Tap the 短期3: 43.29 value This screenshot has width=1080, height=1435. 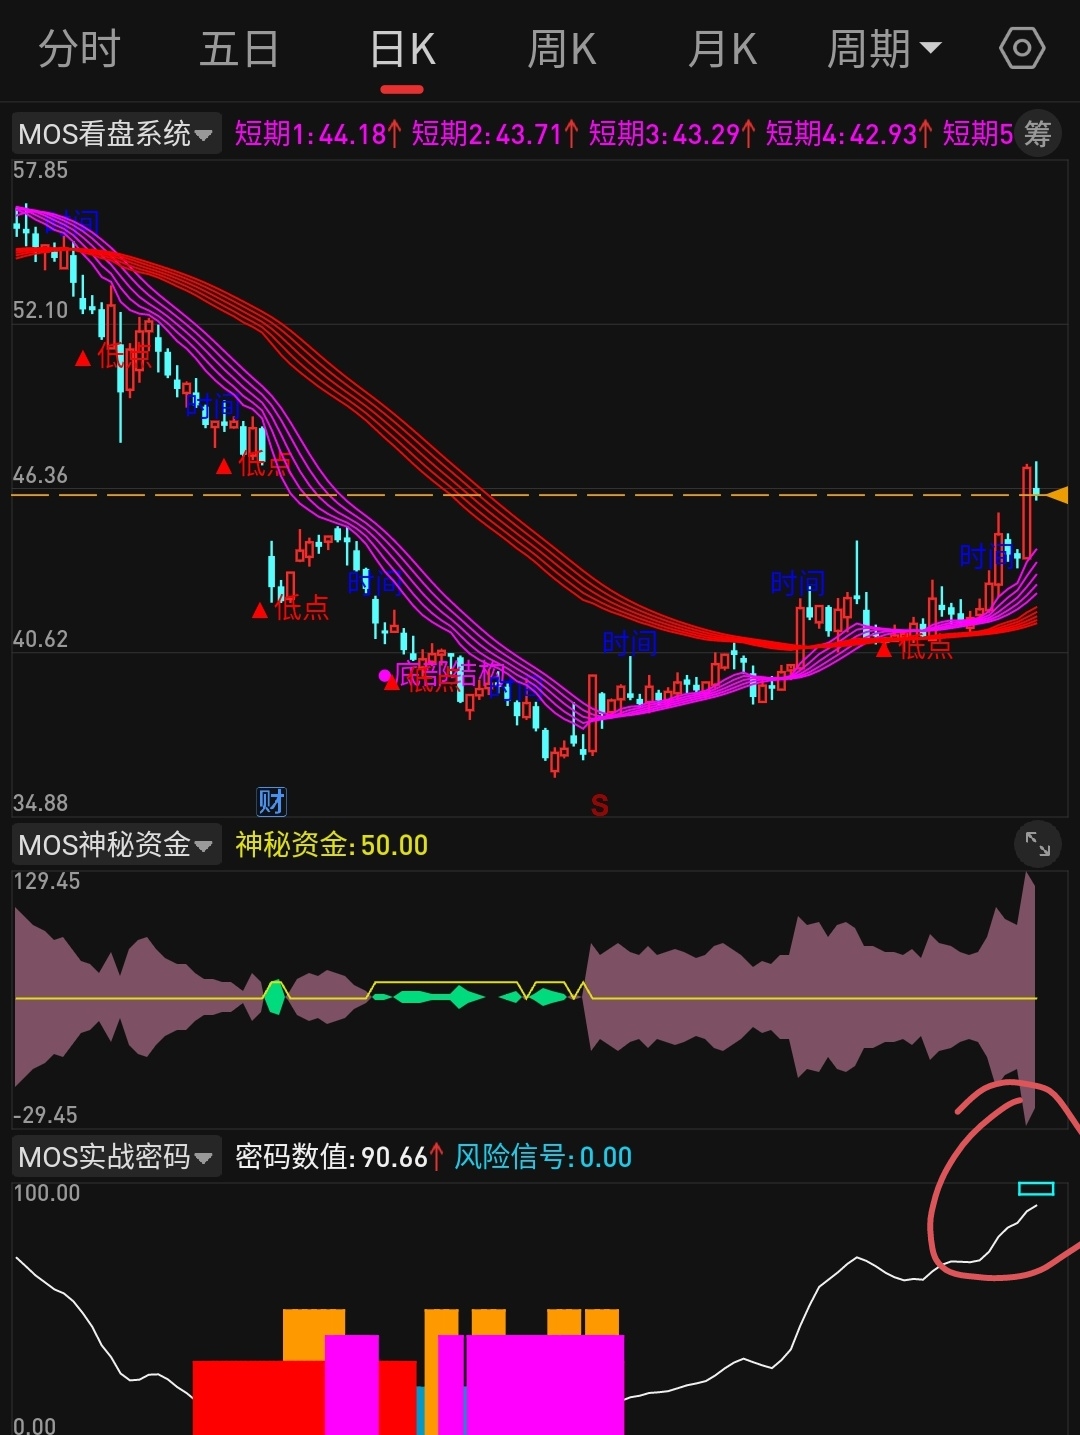click(672, 133)
